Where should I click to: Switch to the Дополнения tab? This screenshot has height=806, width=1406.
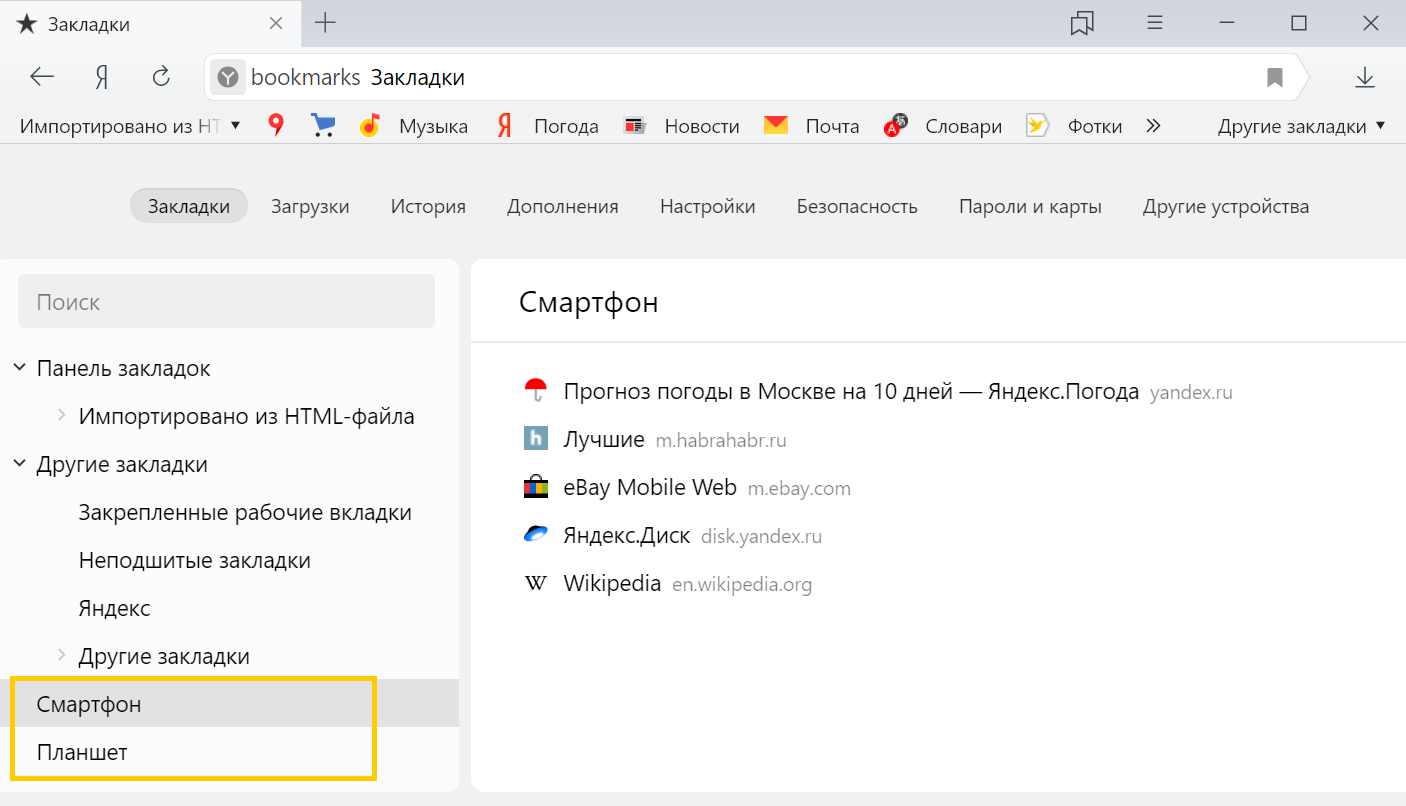pyautogui.click(x=562, y=207)
